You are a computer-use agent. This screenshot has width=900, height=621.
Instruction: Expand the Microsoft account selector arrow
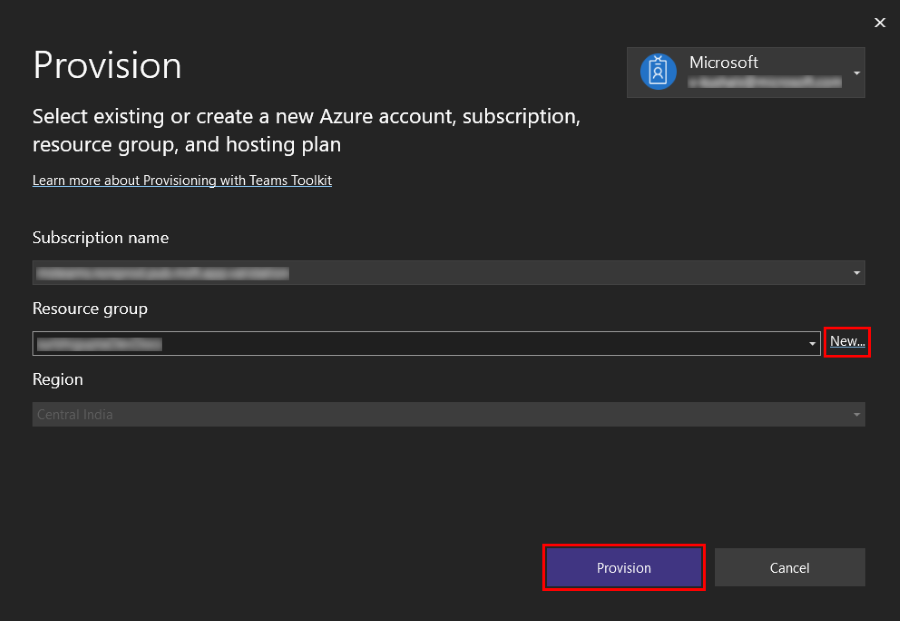(857, 73)
